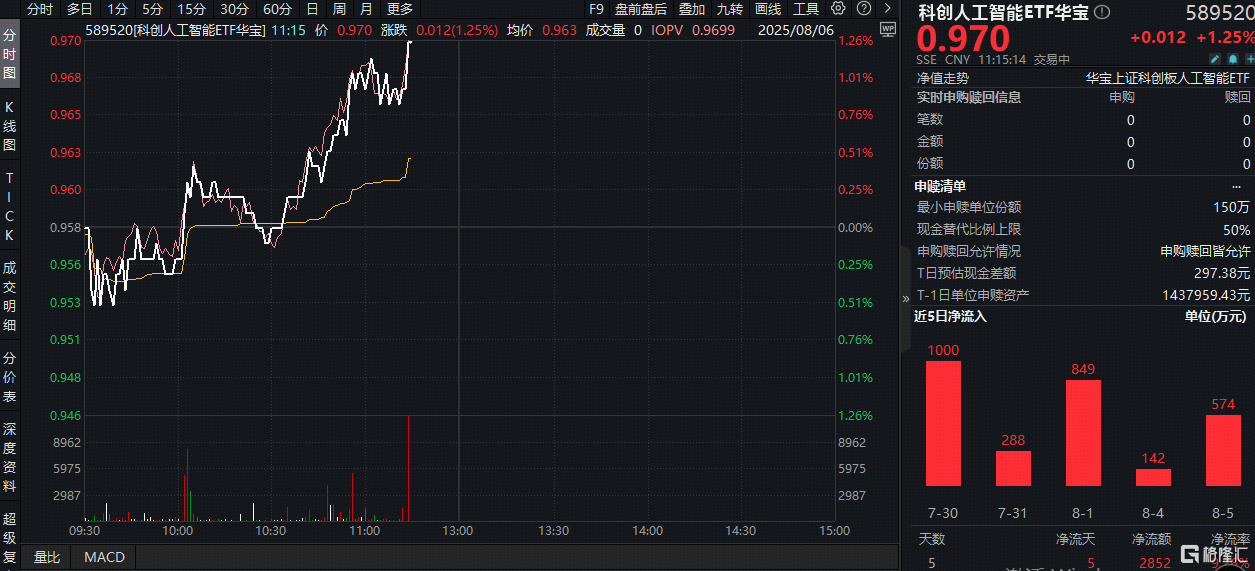Select the MACD indicator tab
The image size is (1255, 571).
tap(105, 557)
